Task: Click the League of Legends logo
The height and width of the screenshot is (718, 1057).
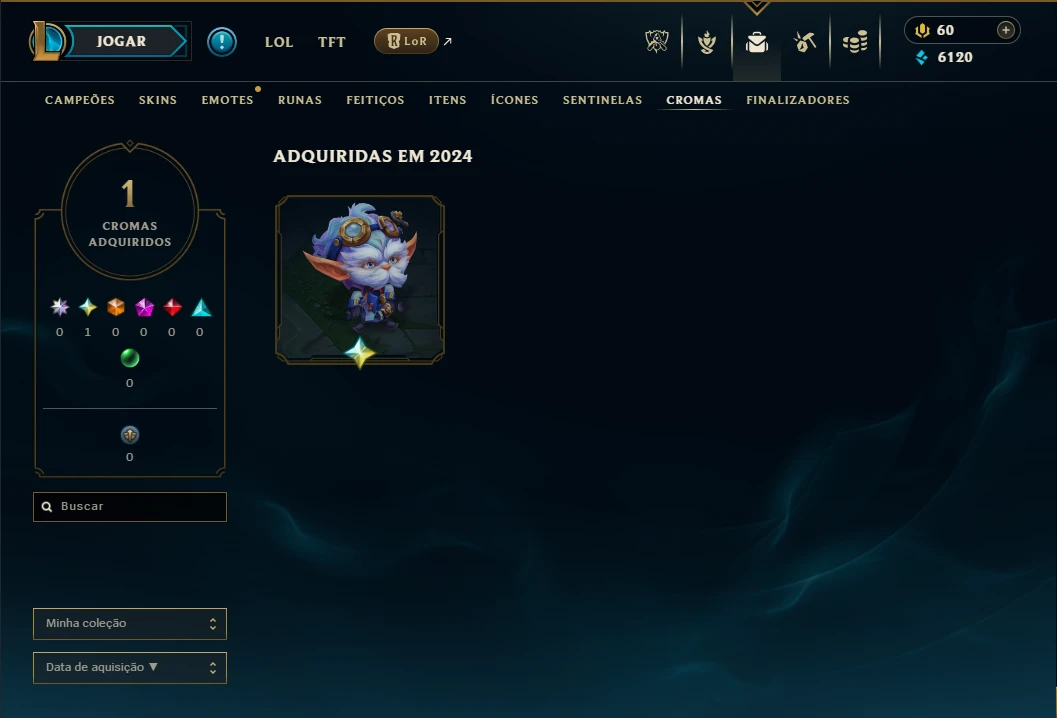Action: click(46, 41)
